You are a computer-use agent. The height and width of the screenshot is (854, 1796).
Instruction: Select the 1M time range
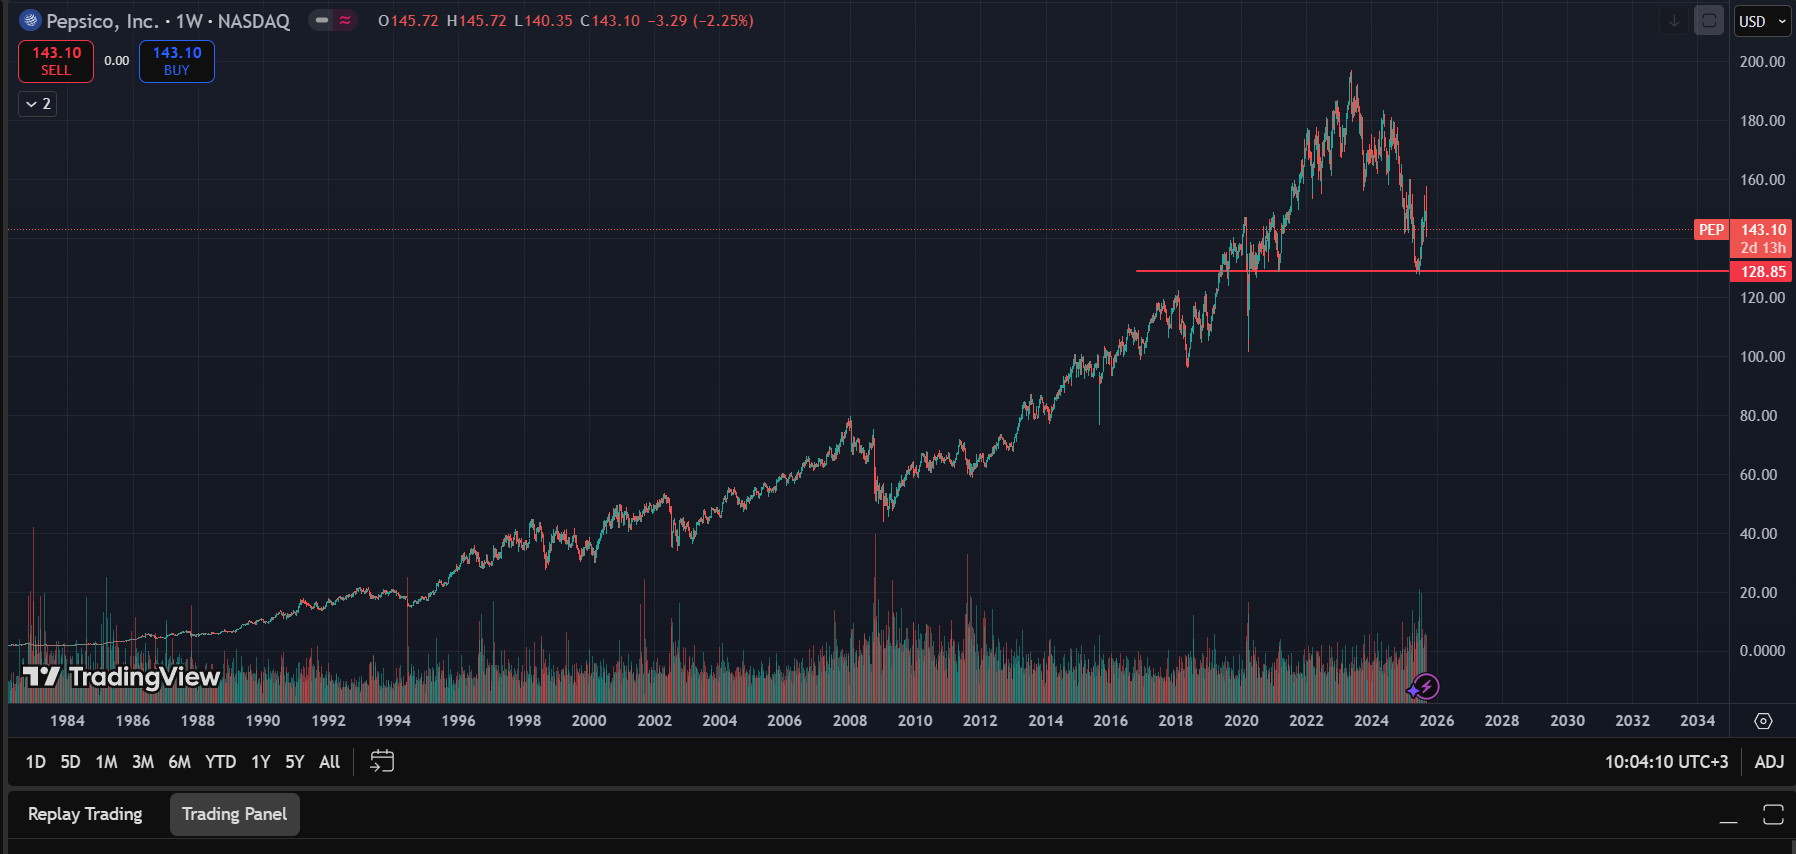(106, 762)
